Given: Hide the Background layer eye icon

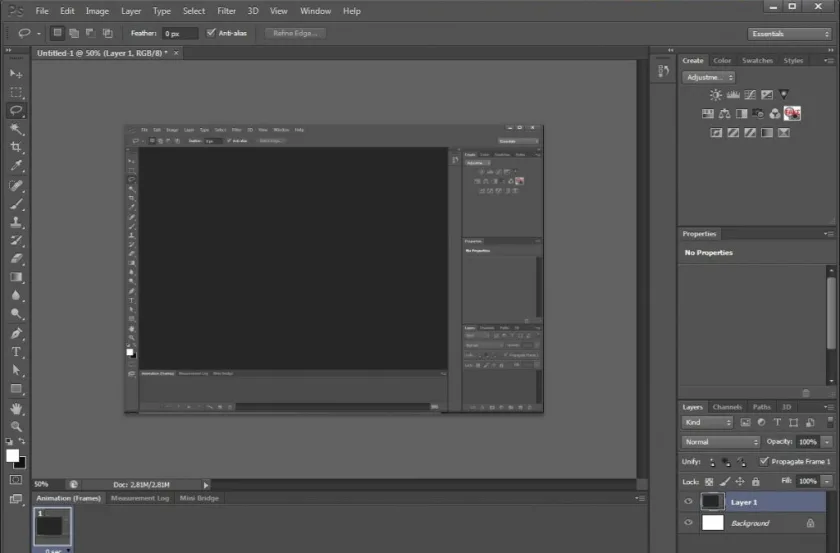Looking at the screenshot, I should [688, 522].
